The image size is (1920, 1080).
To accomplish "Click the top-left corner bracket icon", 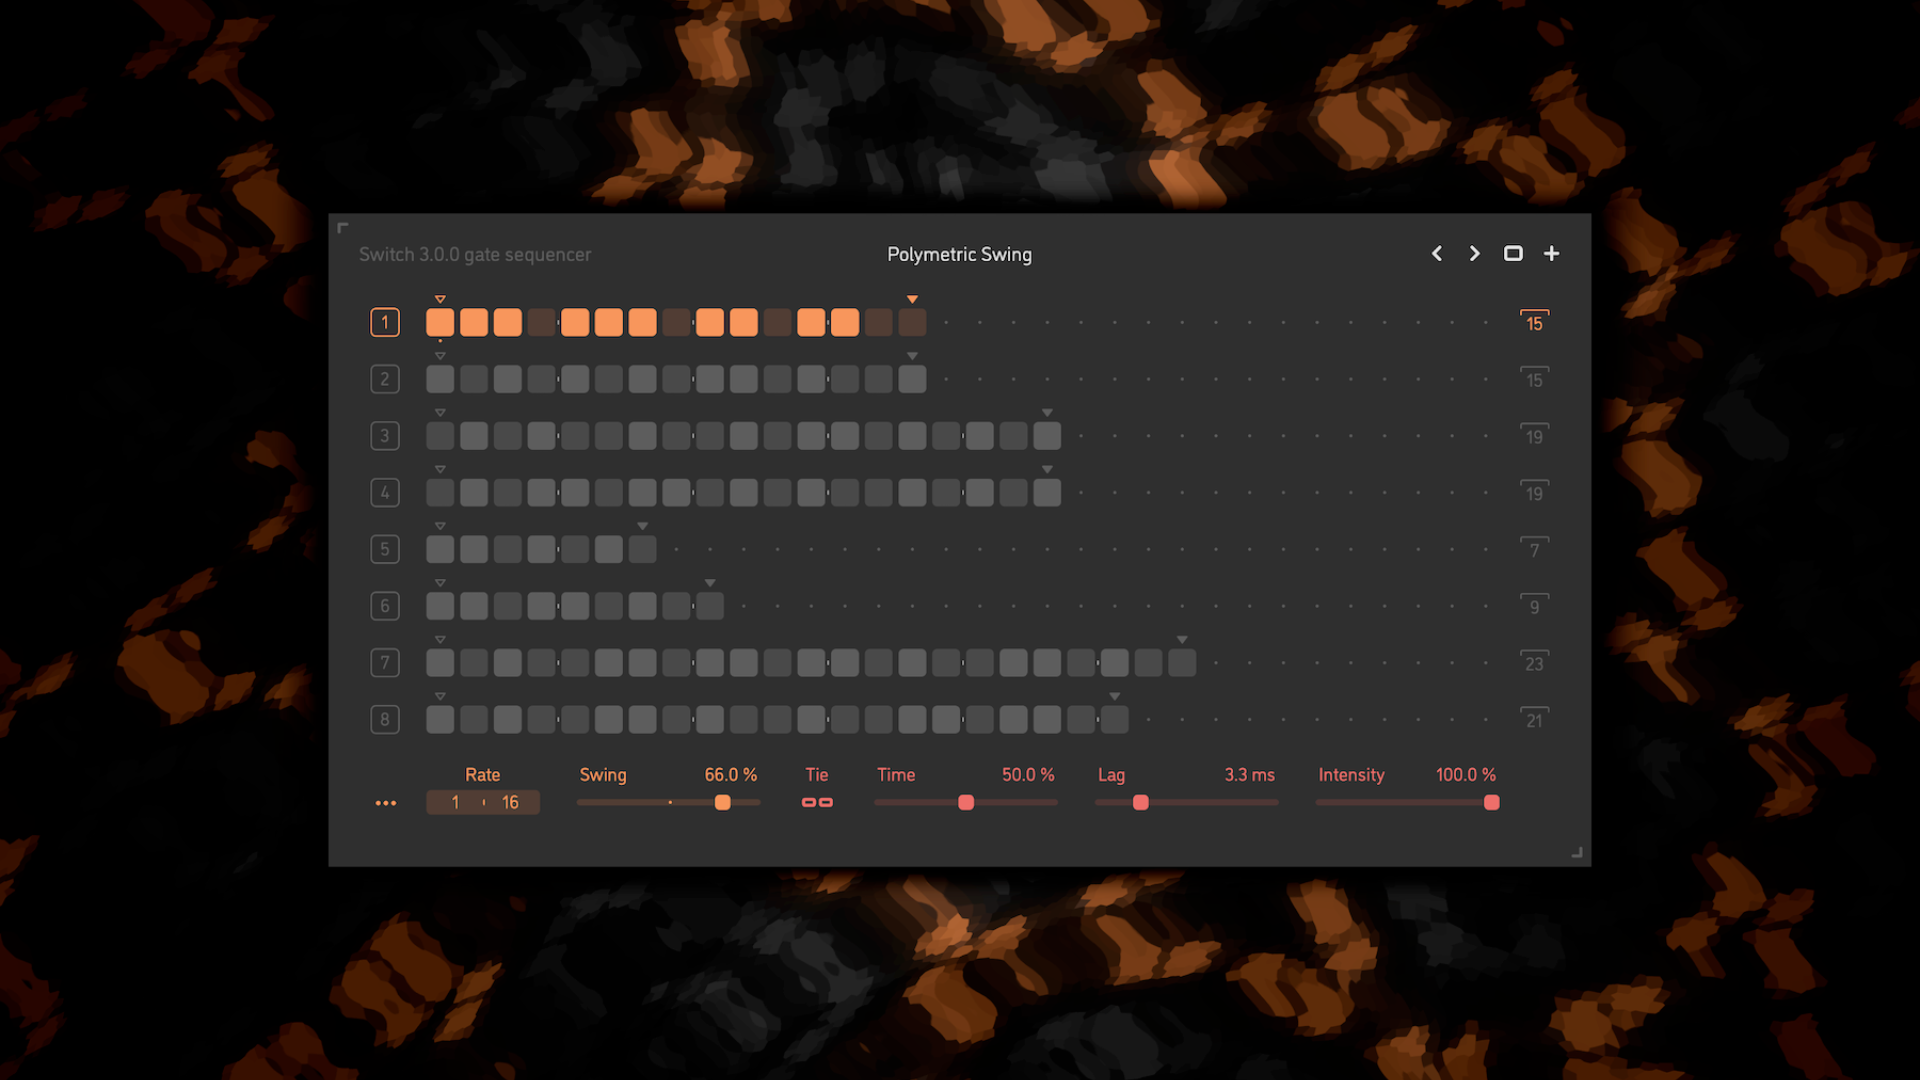I will [343, 228].
